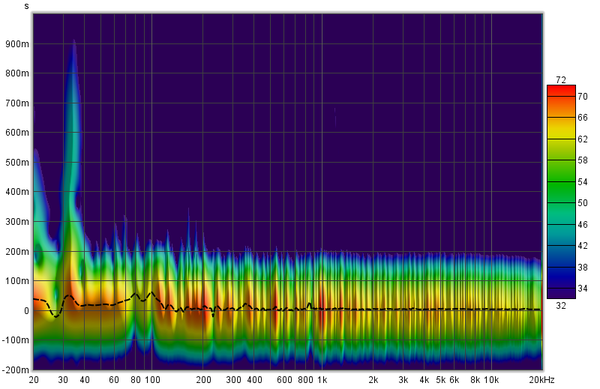
Task: Select the 2k frequency axis label
Action: tap(373, 380)
